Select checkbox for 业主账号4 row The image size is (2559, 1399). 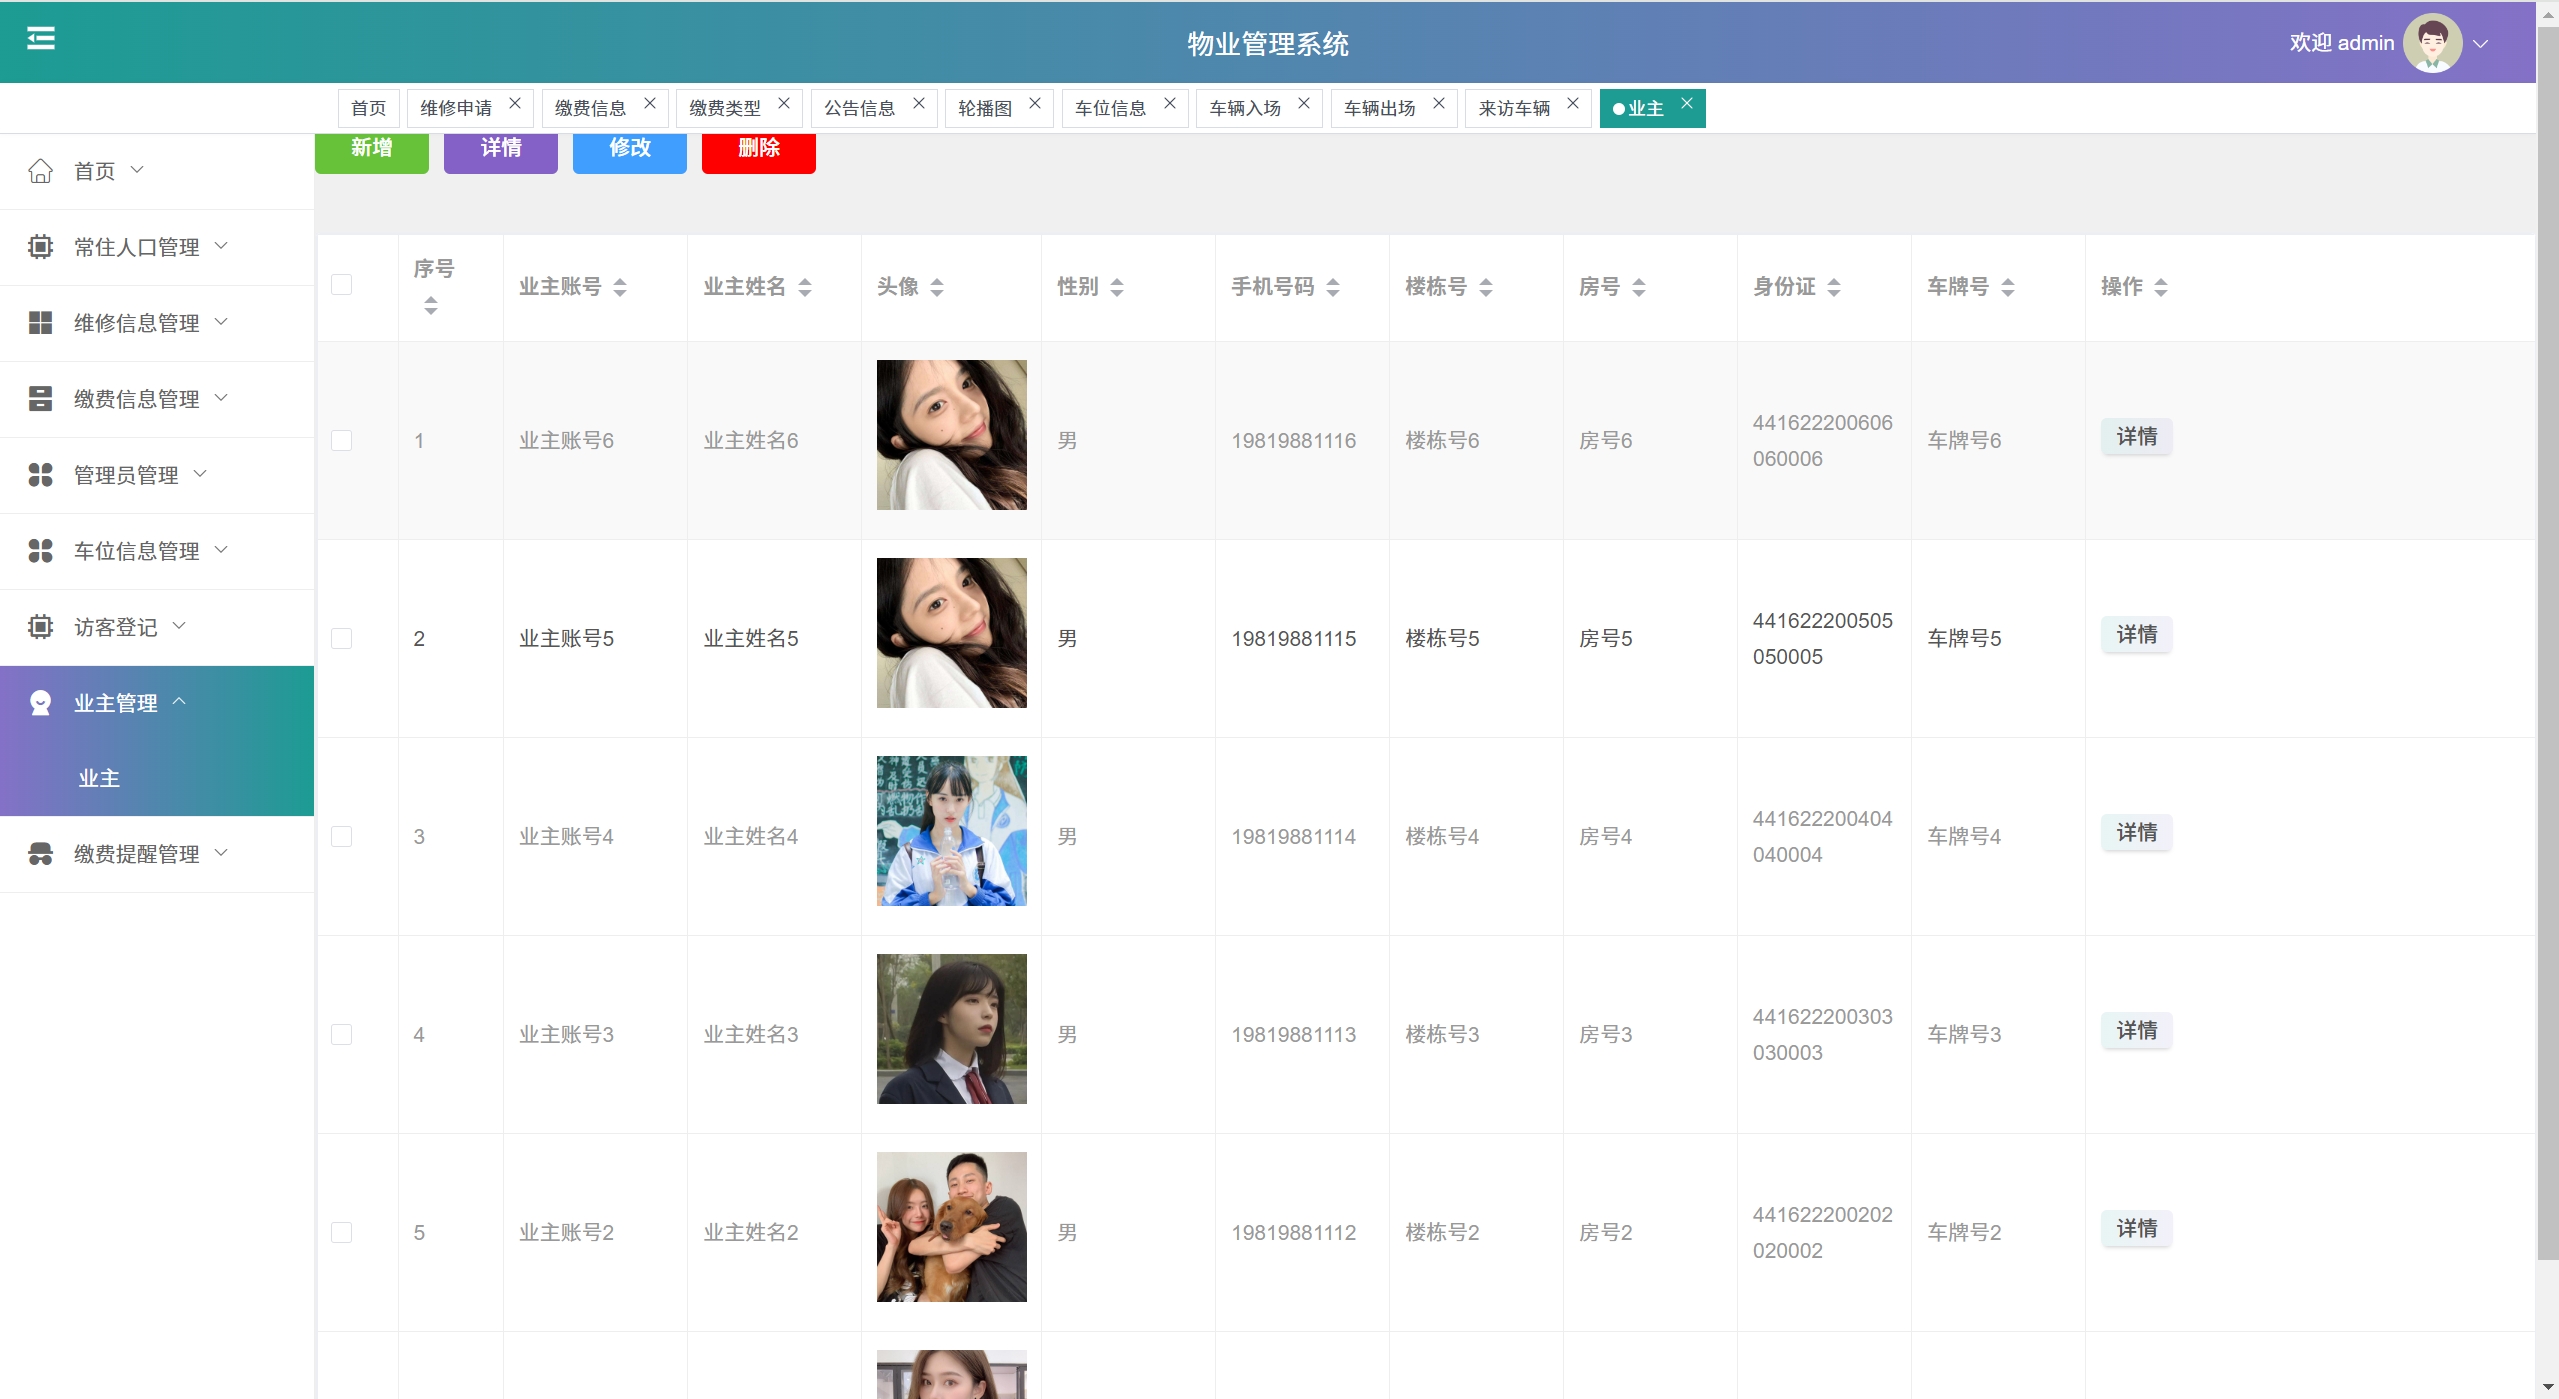click(342, 837)
